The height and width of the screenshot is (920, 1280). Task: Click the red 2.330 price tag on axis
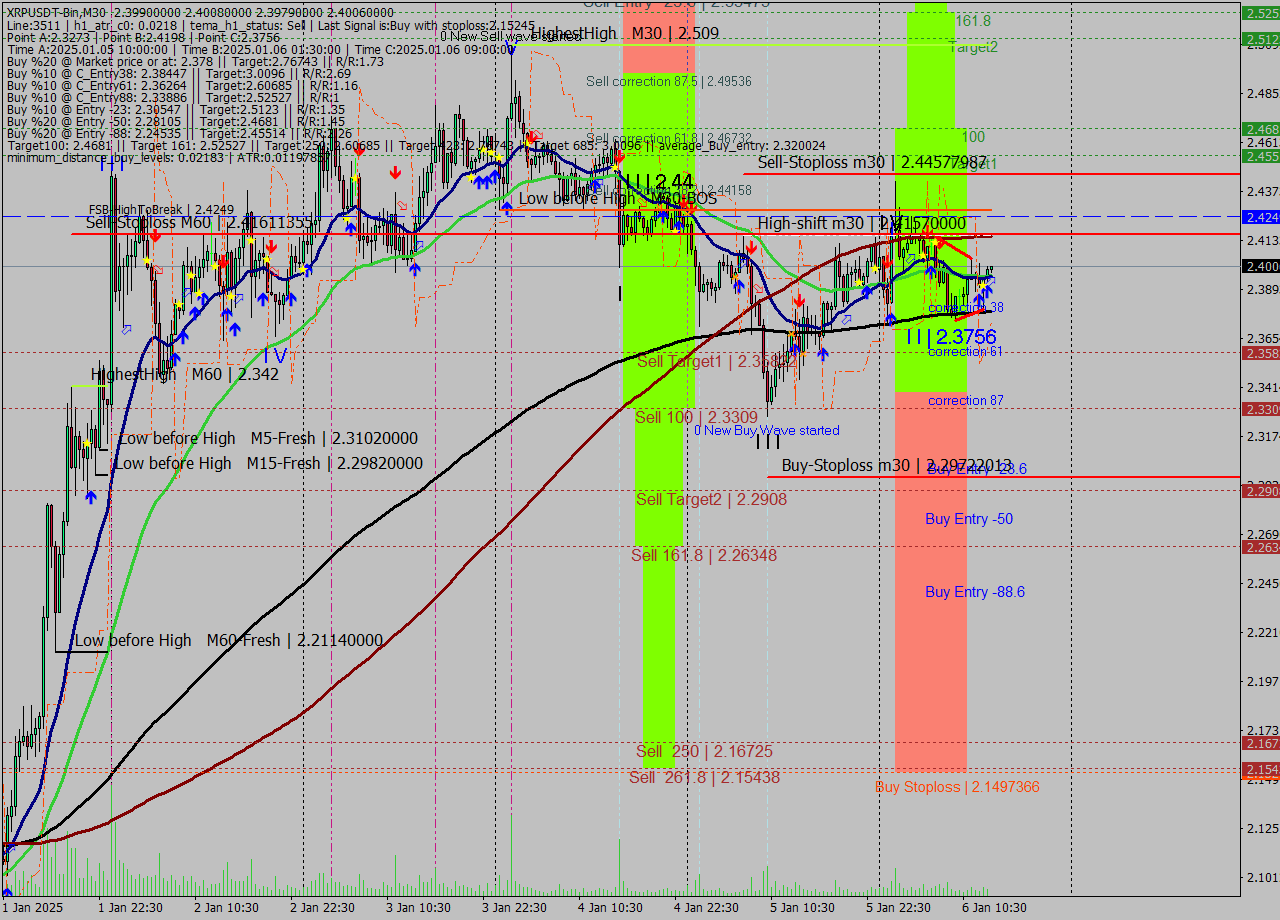click(x=1260, y=409)
